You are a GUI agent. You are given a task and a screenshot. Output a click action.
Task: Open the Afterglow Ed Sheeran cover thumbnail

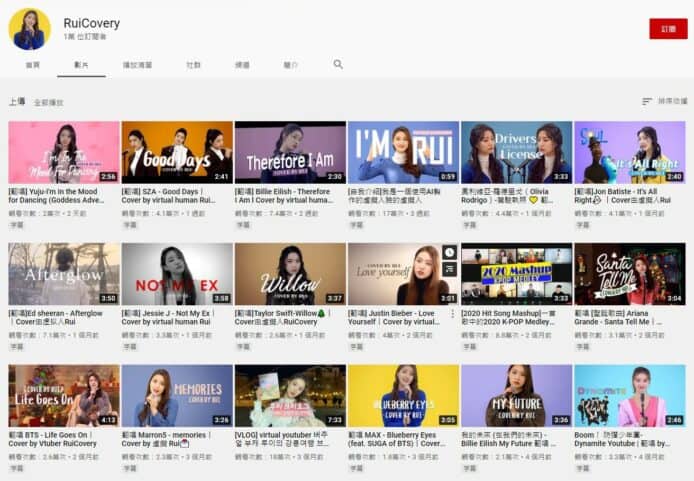(x=63, y=273)
